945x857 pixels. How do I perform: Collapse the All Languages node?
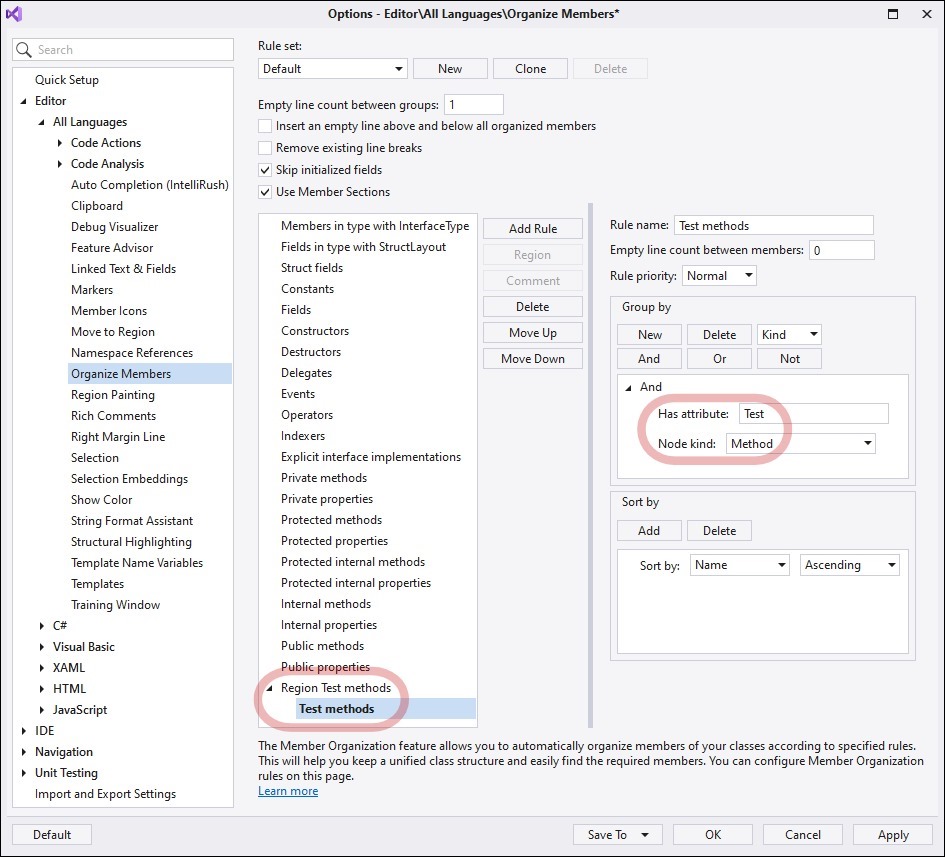(42, 122)
